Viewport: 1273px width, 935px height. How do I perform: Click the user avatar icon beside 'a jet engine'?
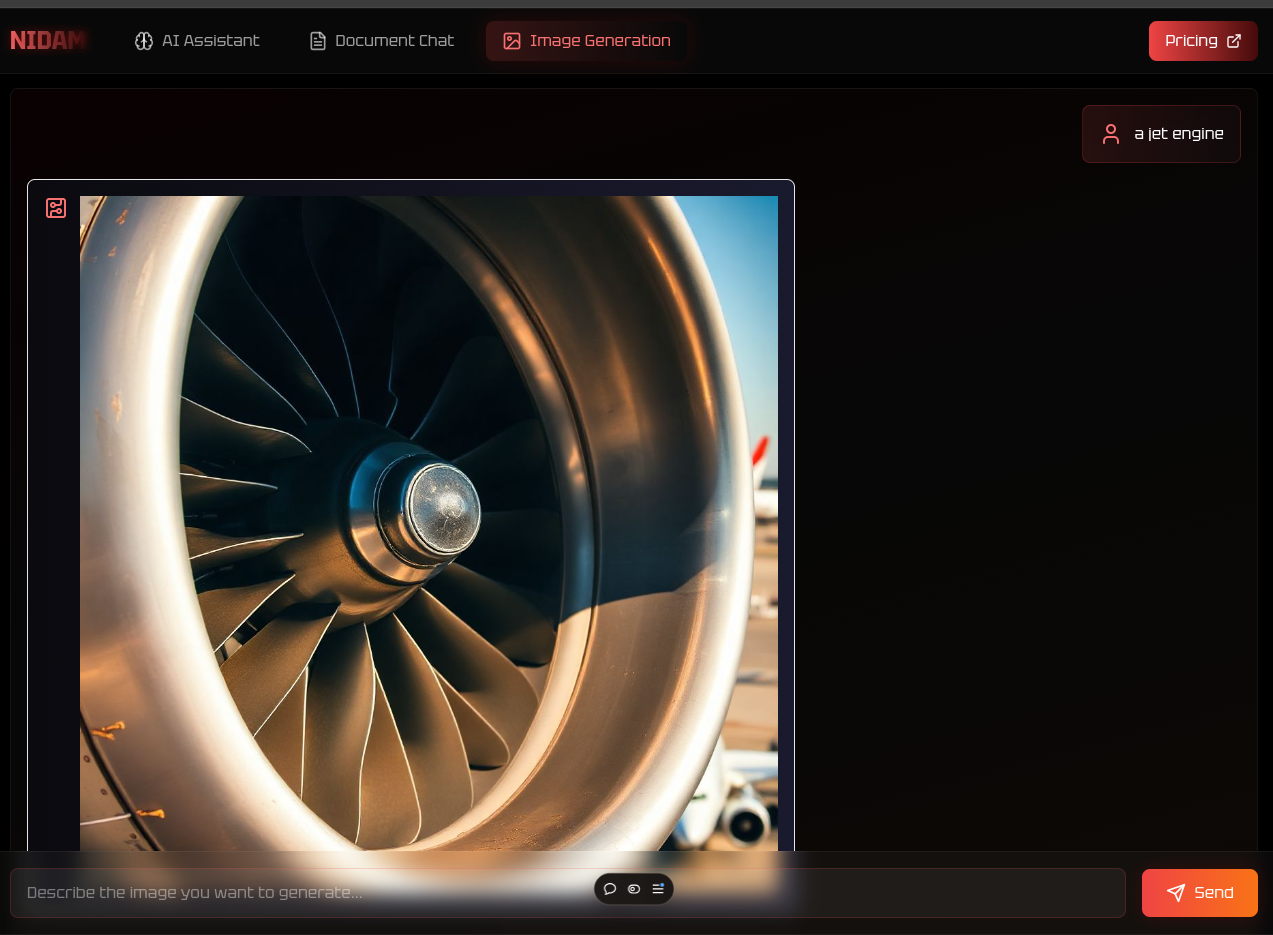pos(1111,134)
